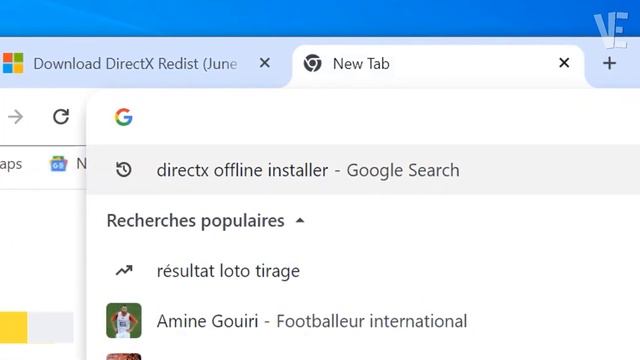This screenshot has height=360, width=640.
Task: Select Amine Gouiri Footballeur international suggestion
Action: (363, 321)
